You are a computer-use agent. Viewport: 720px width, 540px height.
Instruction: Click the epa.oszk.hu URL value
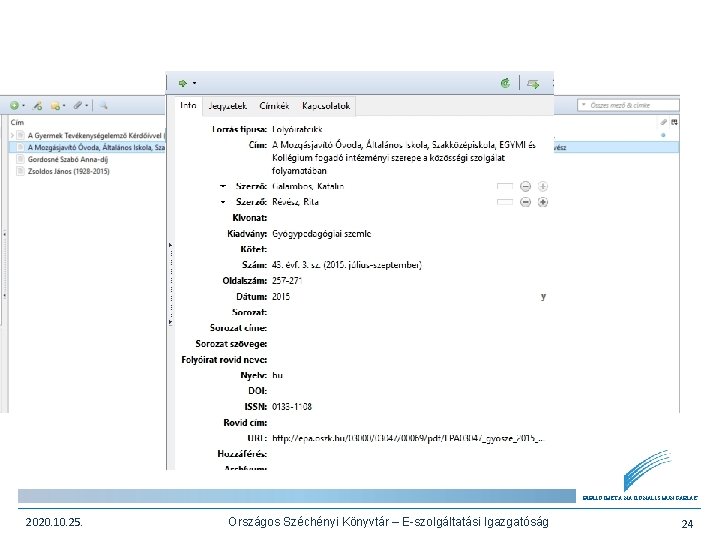(x=408, y=439)
